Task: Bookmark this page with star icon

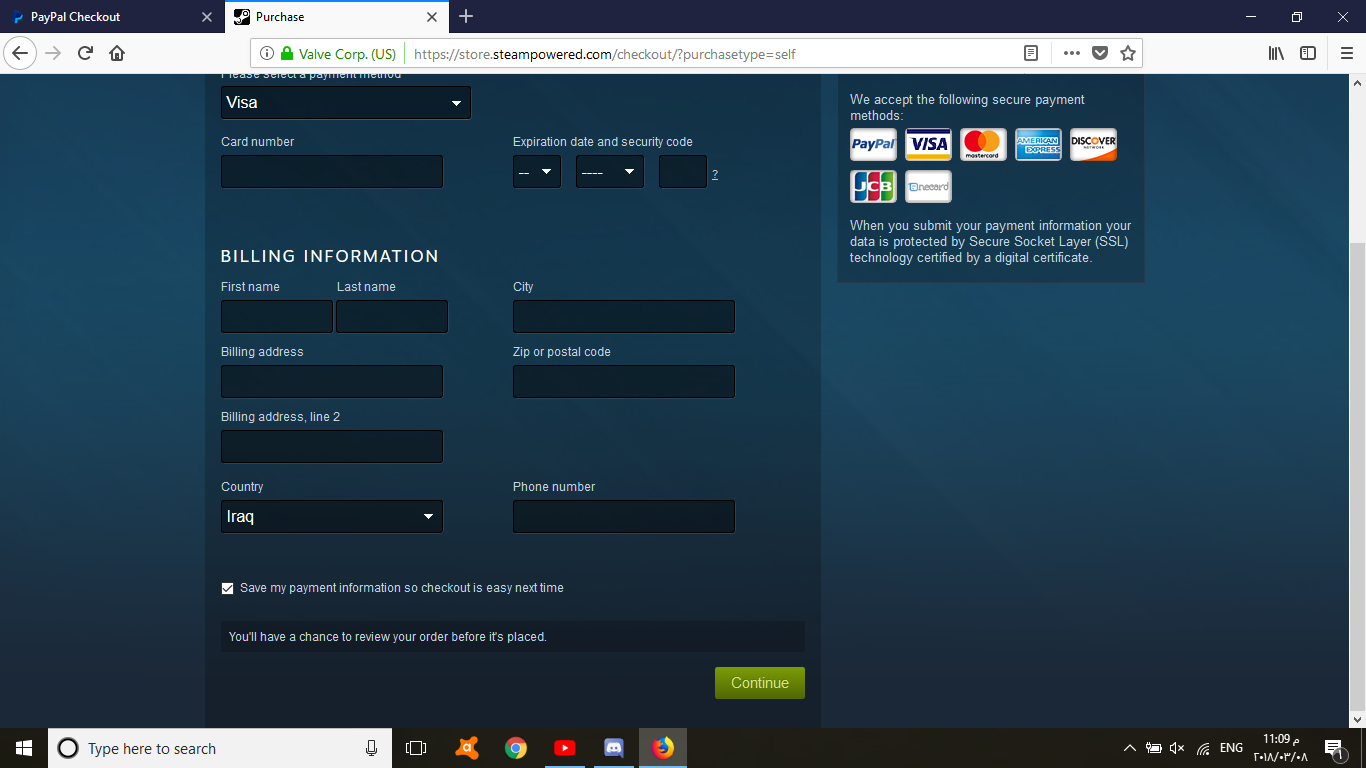Action: [x=1128, y=53]
